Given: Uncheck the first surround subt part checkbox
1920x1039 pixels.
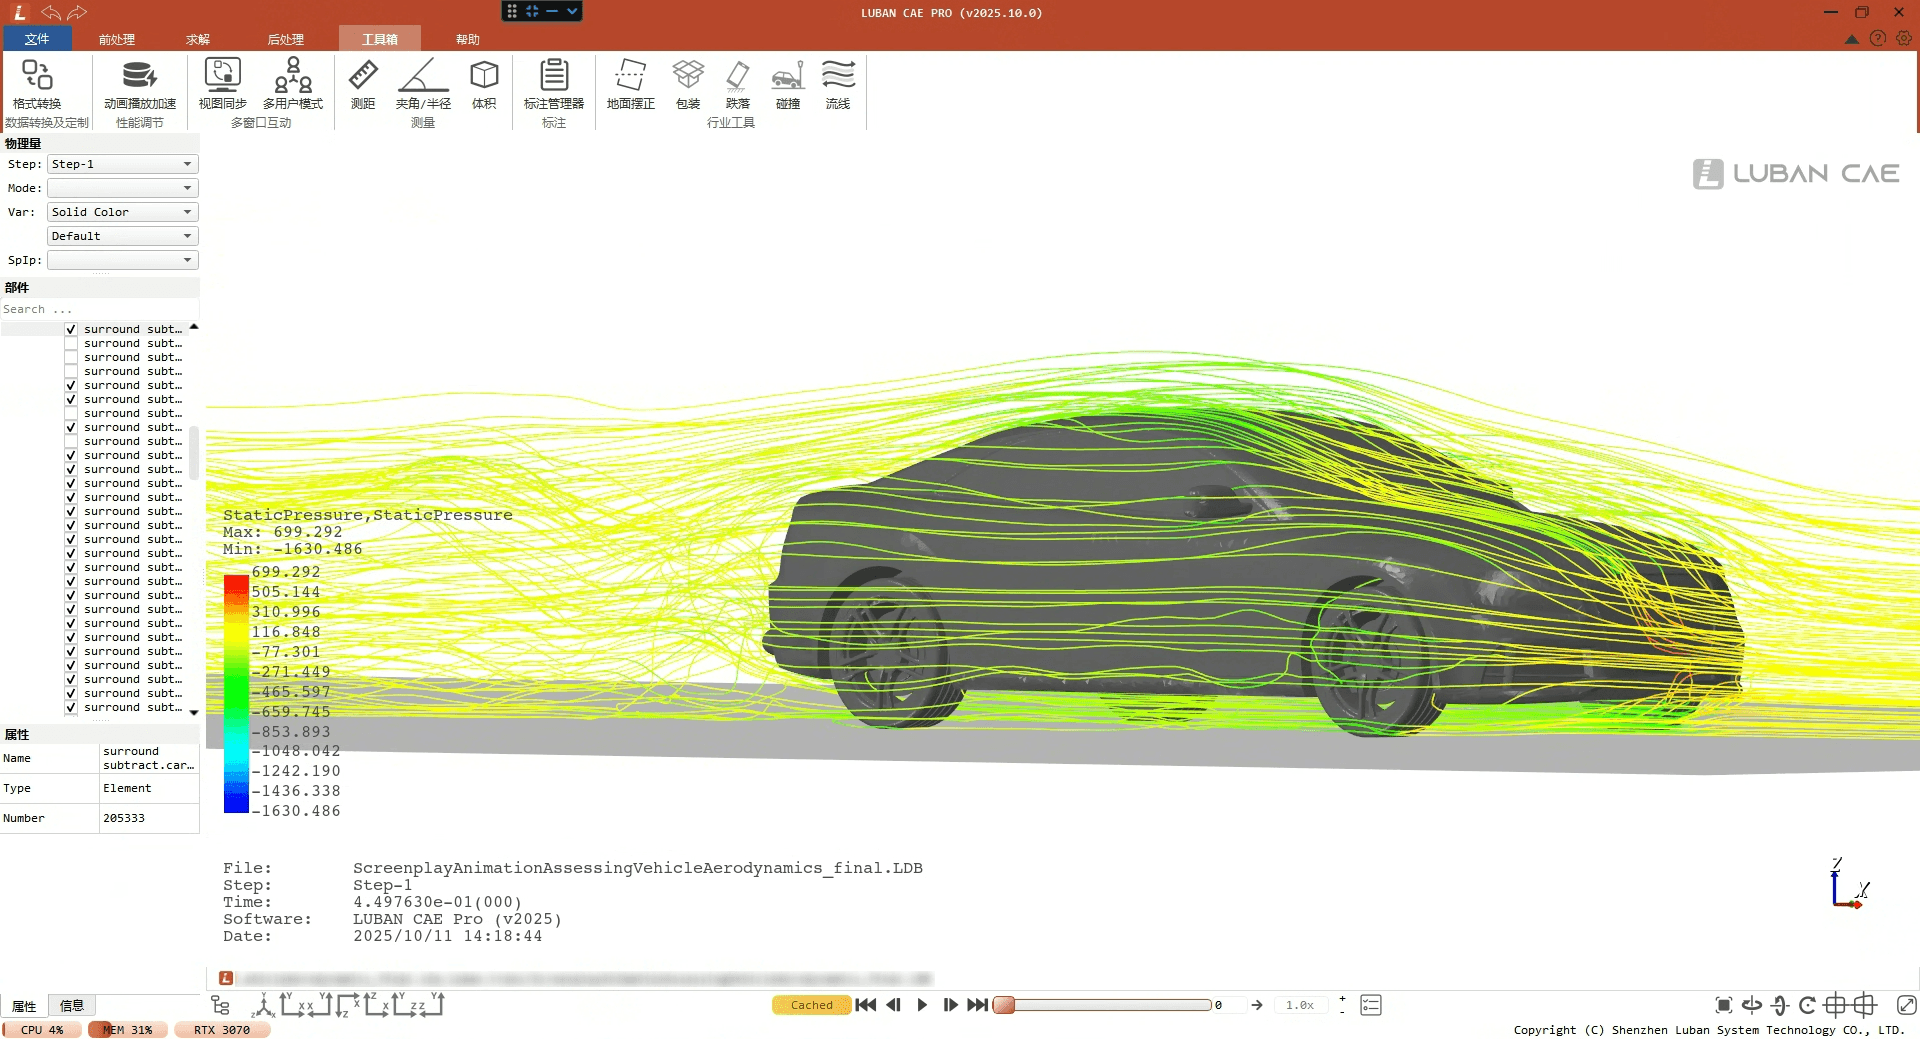Looking at the screenshot, I should coord(71,329).
